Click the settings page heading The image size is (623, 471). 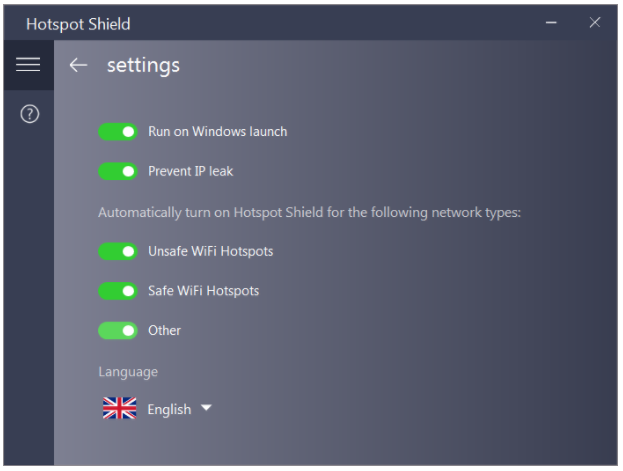tap(143, 65)
